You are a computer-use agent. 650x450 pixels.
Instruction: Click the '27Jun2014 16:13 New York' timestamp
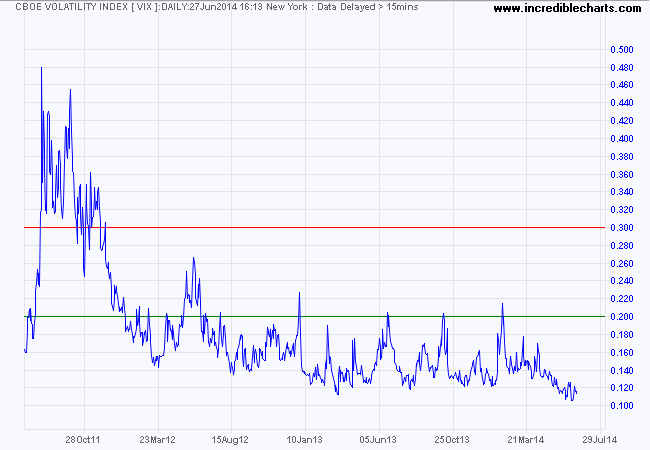[248, 7]
